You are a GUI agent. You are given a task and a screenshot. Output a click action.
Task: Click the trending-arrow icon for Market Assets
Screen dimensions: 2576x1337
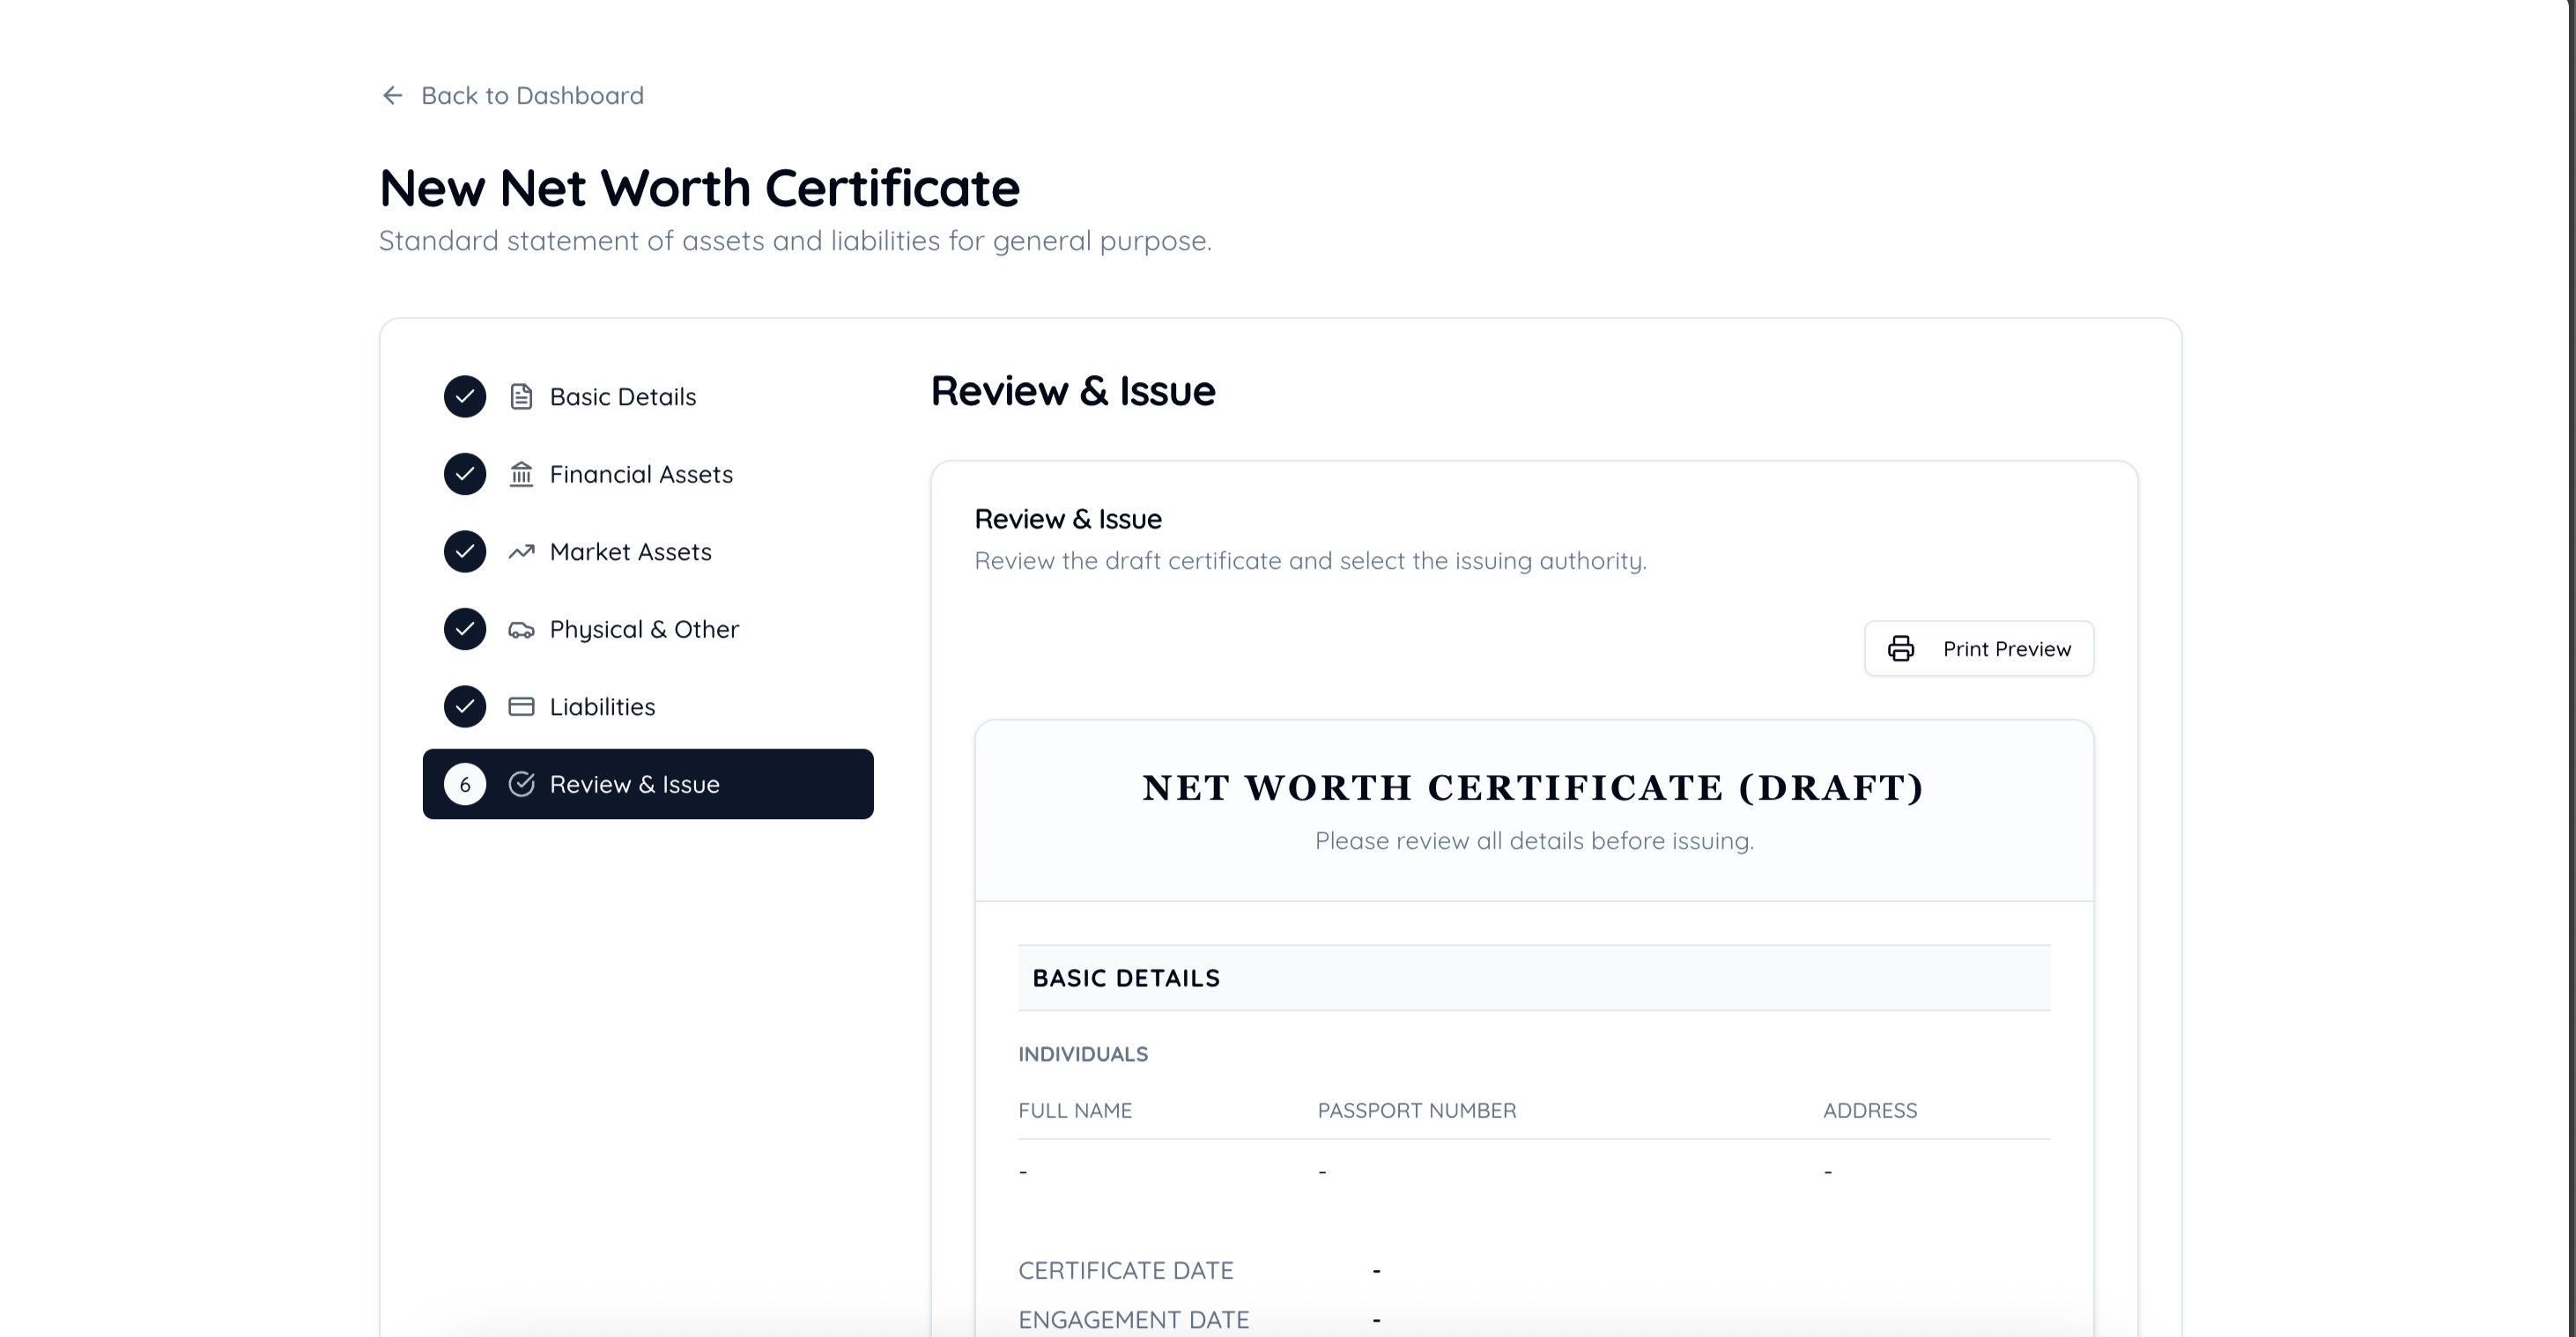click(x=522, y=551)
